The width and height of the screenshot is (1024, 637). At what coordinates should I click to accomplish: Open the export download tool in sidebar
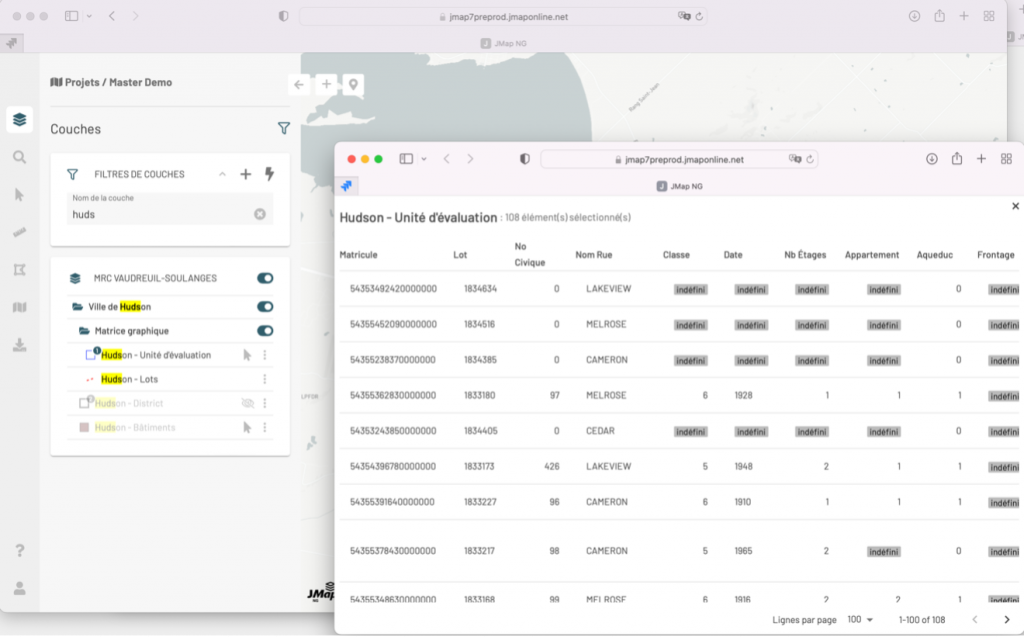(x=20, y=345)
